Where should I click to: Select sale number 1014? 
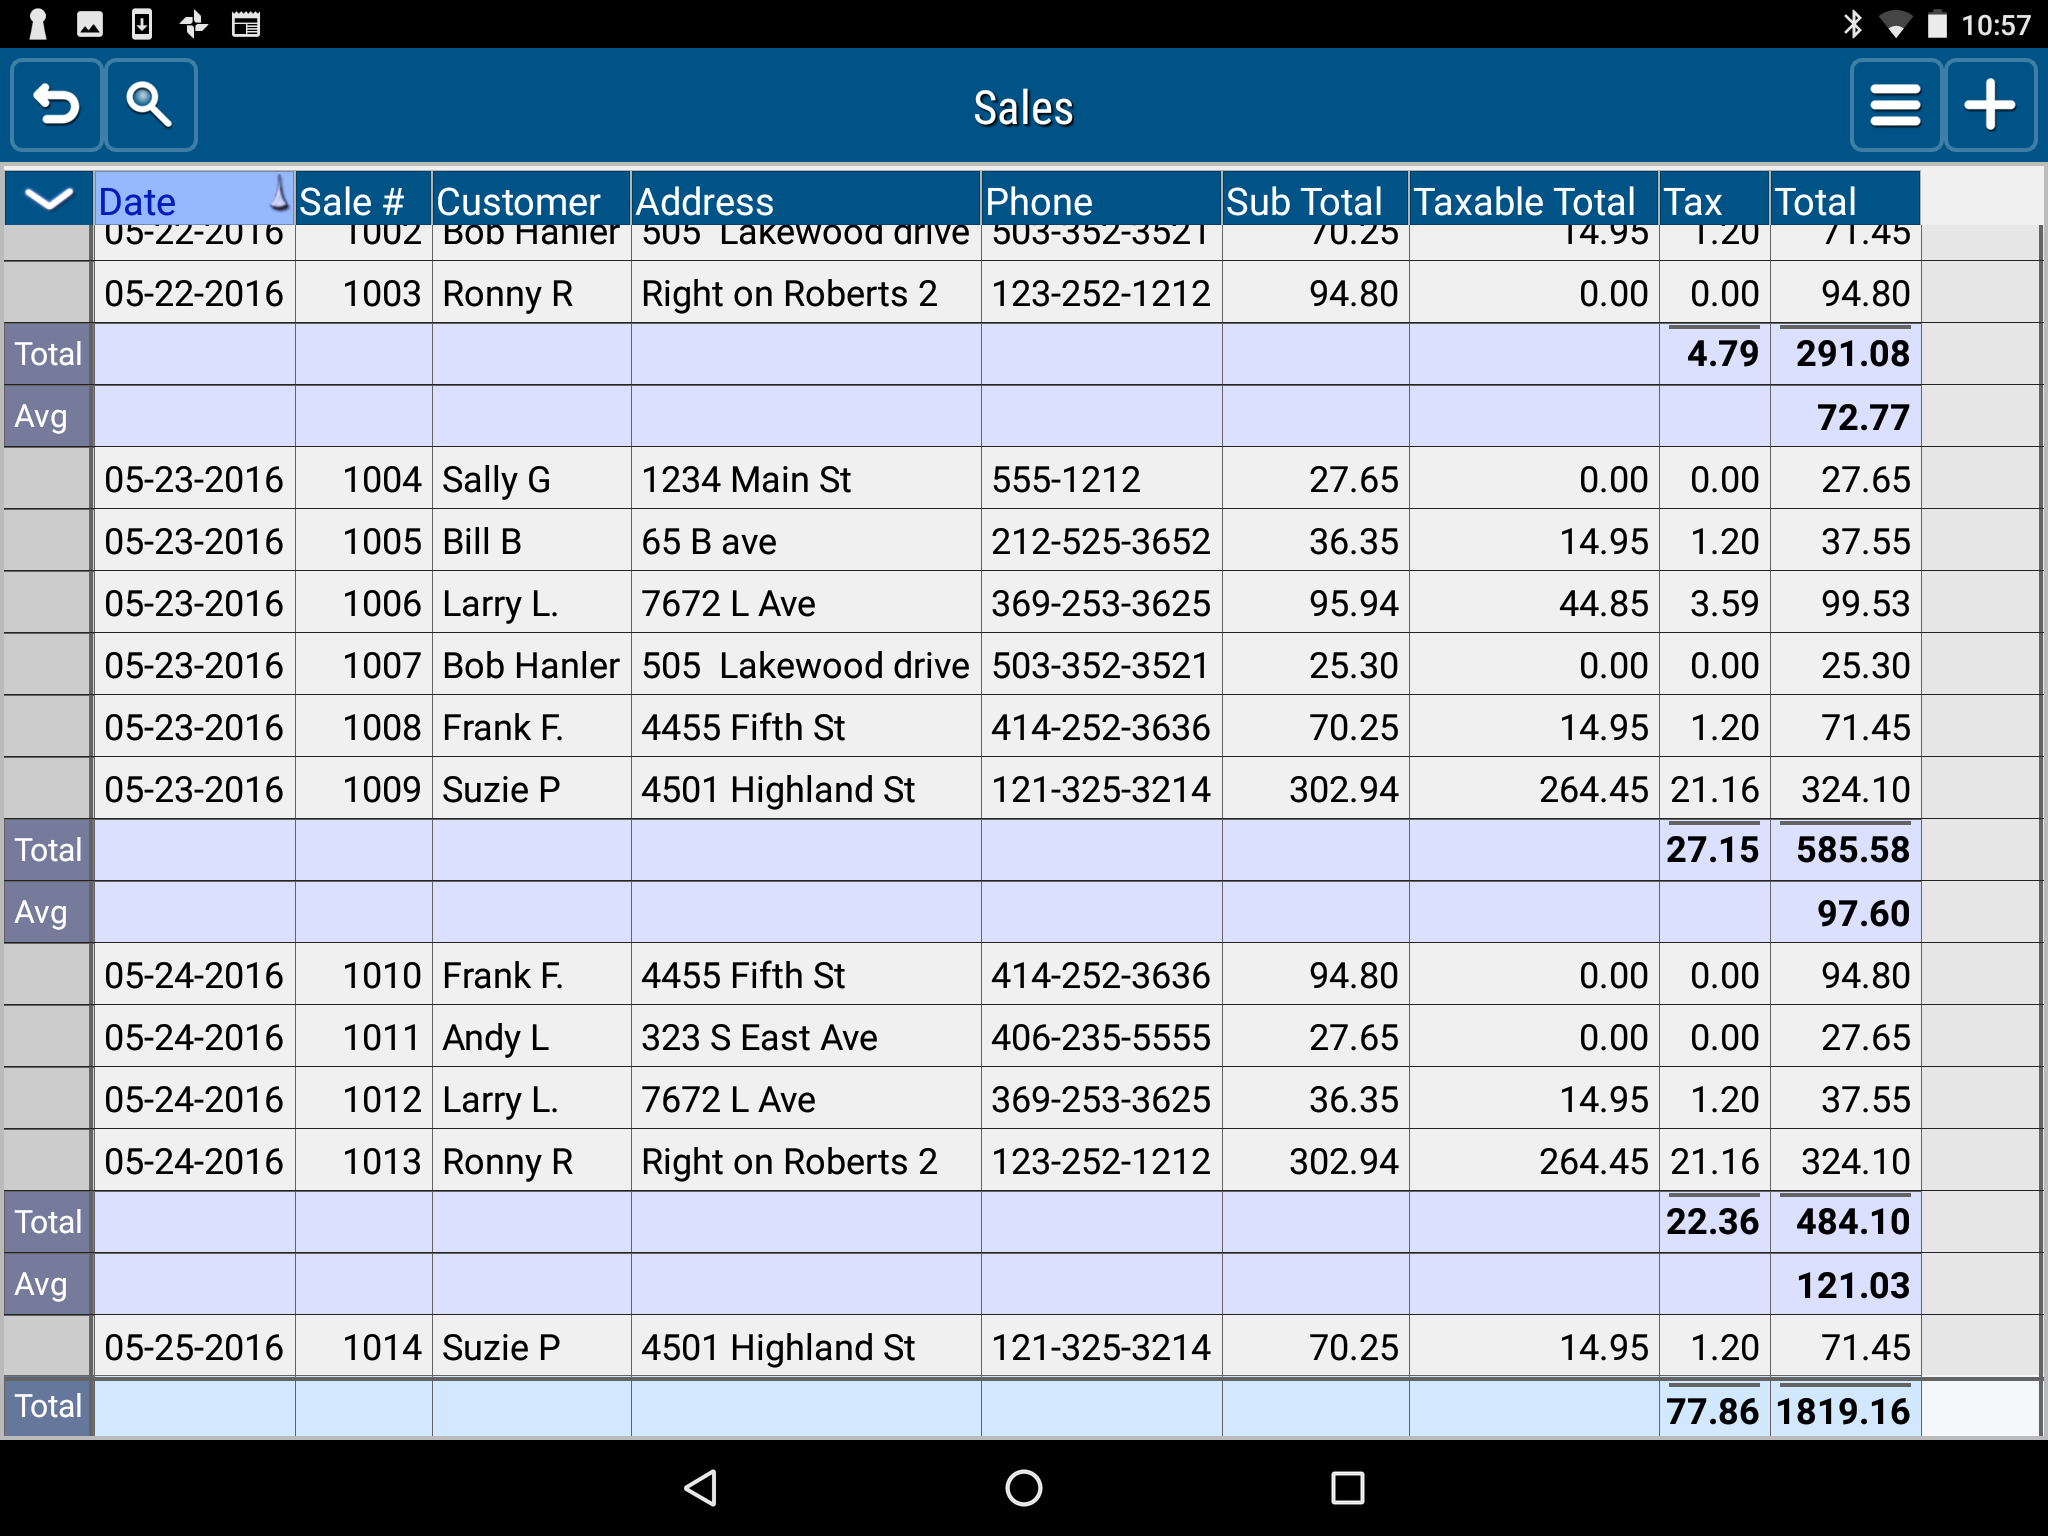coord(363,1347)
